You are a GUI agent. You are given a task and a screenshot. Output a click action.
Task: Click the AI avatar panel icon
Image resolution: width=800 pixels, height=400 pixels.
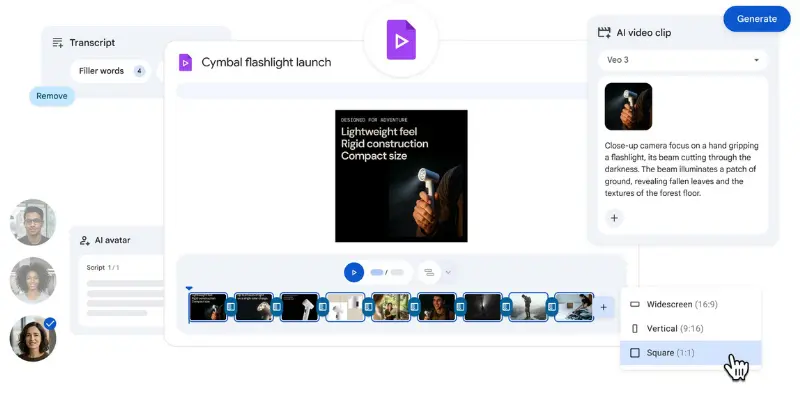click(x=85, y=240)
